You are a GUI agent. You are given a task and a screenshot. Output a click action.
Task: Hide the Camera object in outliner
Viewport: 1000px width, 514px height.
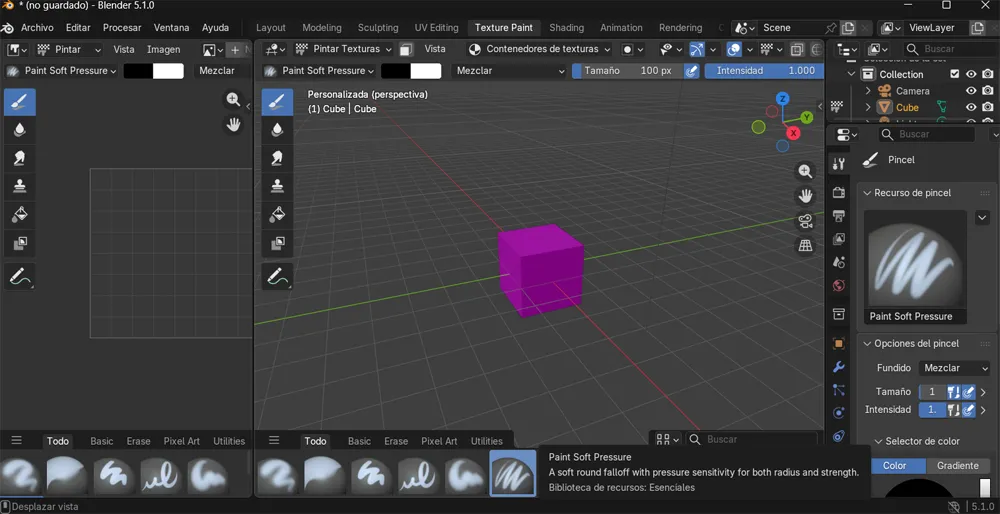[x=971, y=91]
